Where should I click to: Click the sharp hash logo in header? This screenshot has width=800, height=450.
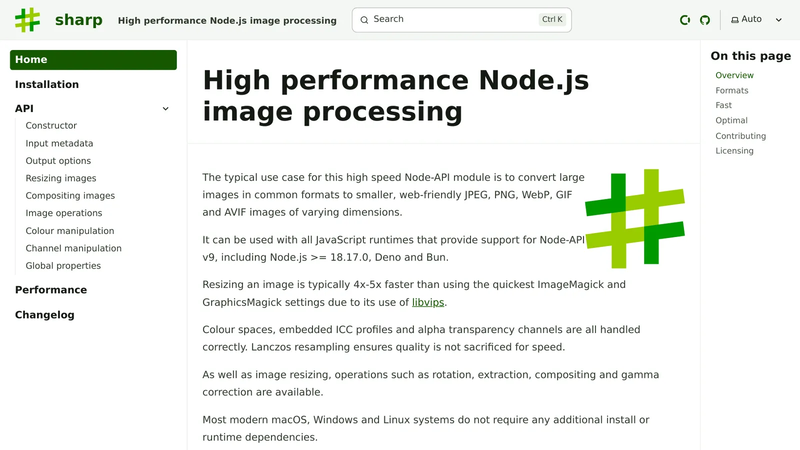click(27, 20)
